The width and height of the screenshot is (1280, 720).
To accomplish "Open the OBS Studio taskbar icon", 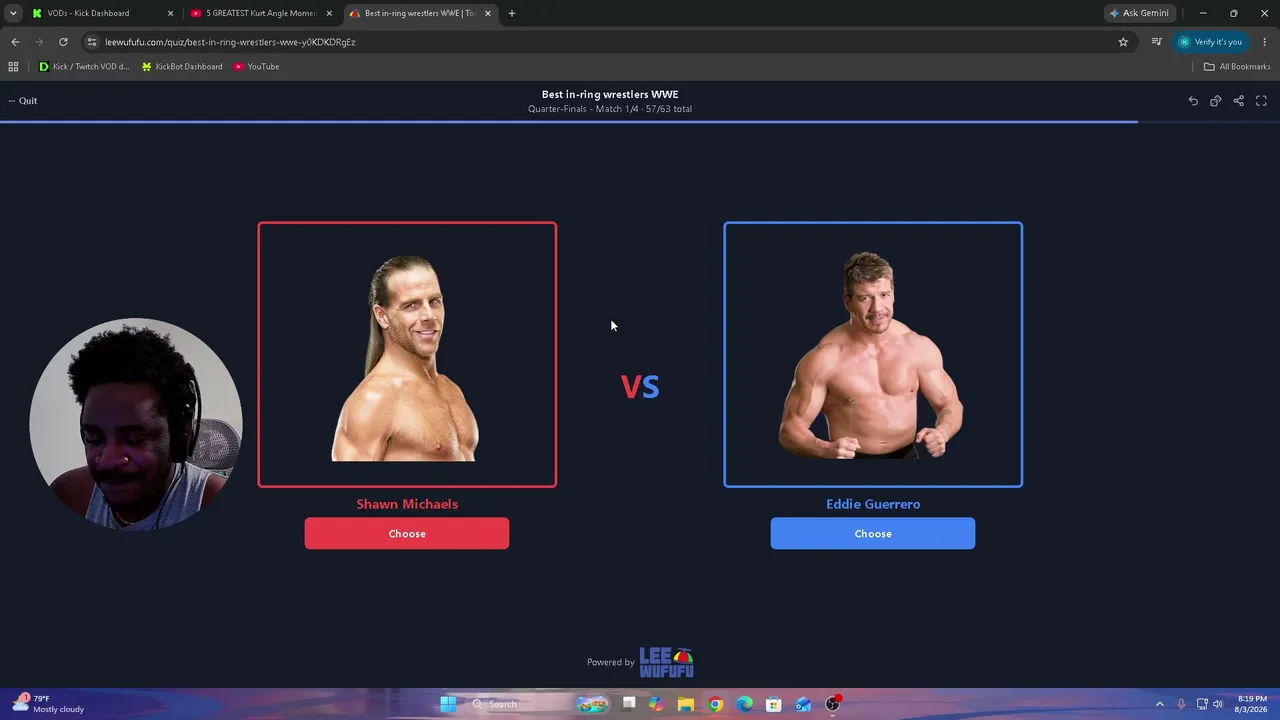I will [833, 704].
